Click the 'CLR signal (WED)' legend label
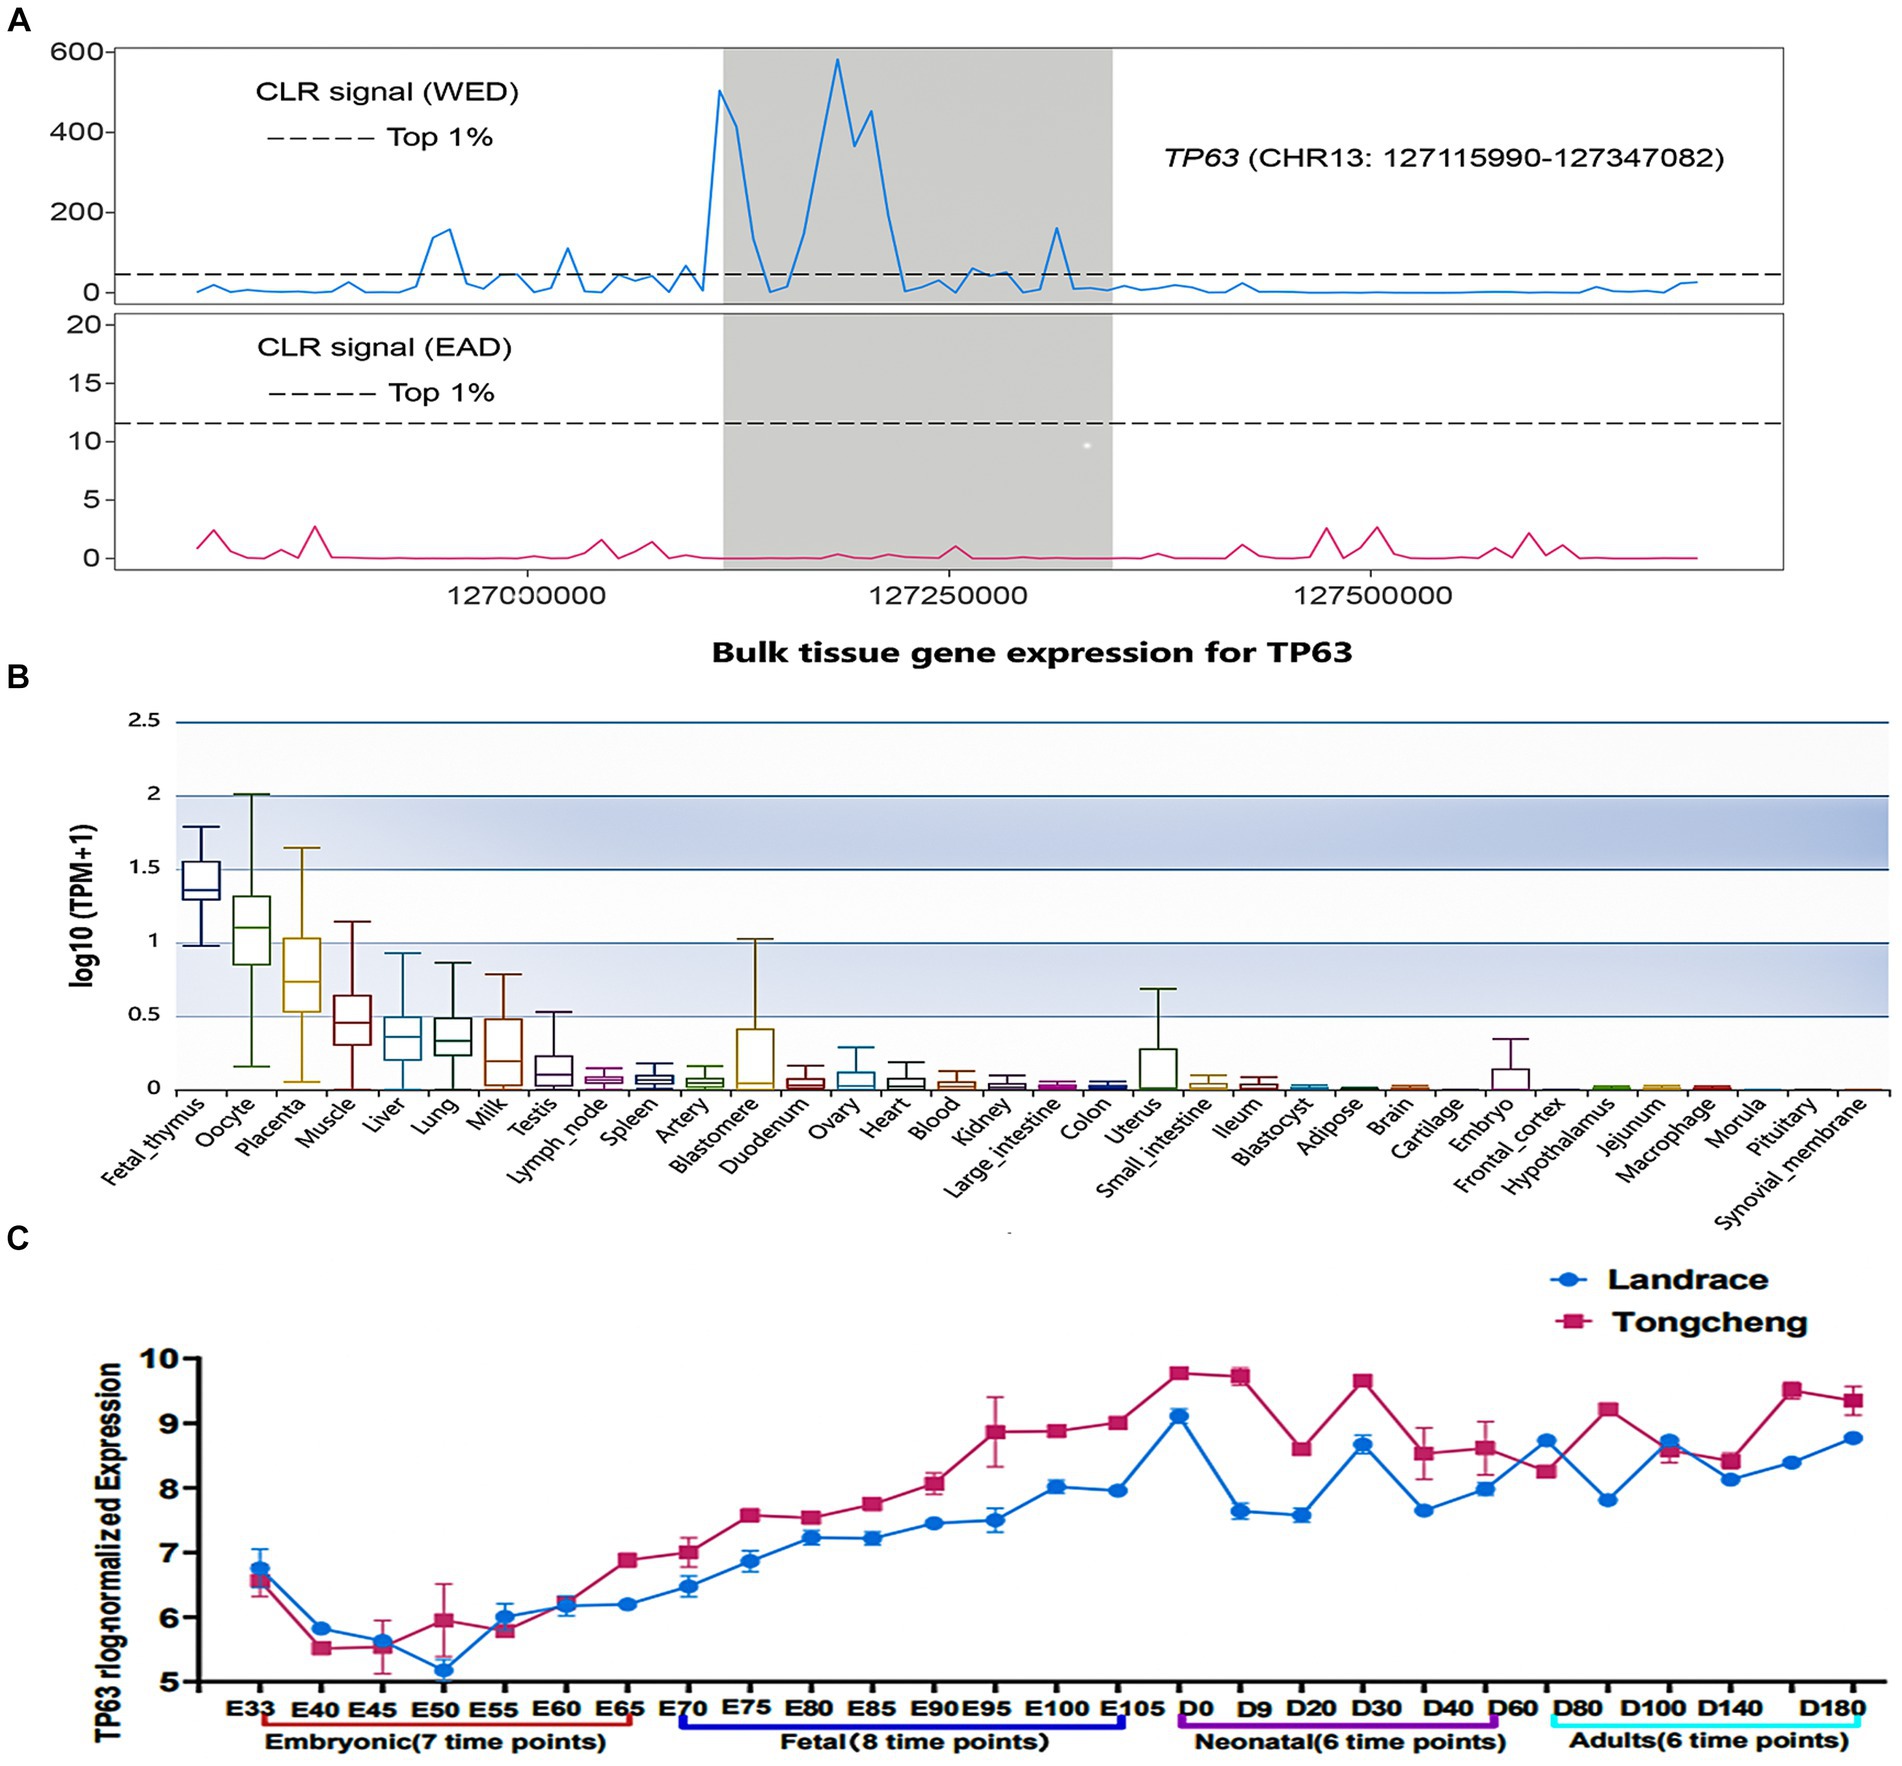This screenshot has height=1766, width=1902. point(387,92)
